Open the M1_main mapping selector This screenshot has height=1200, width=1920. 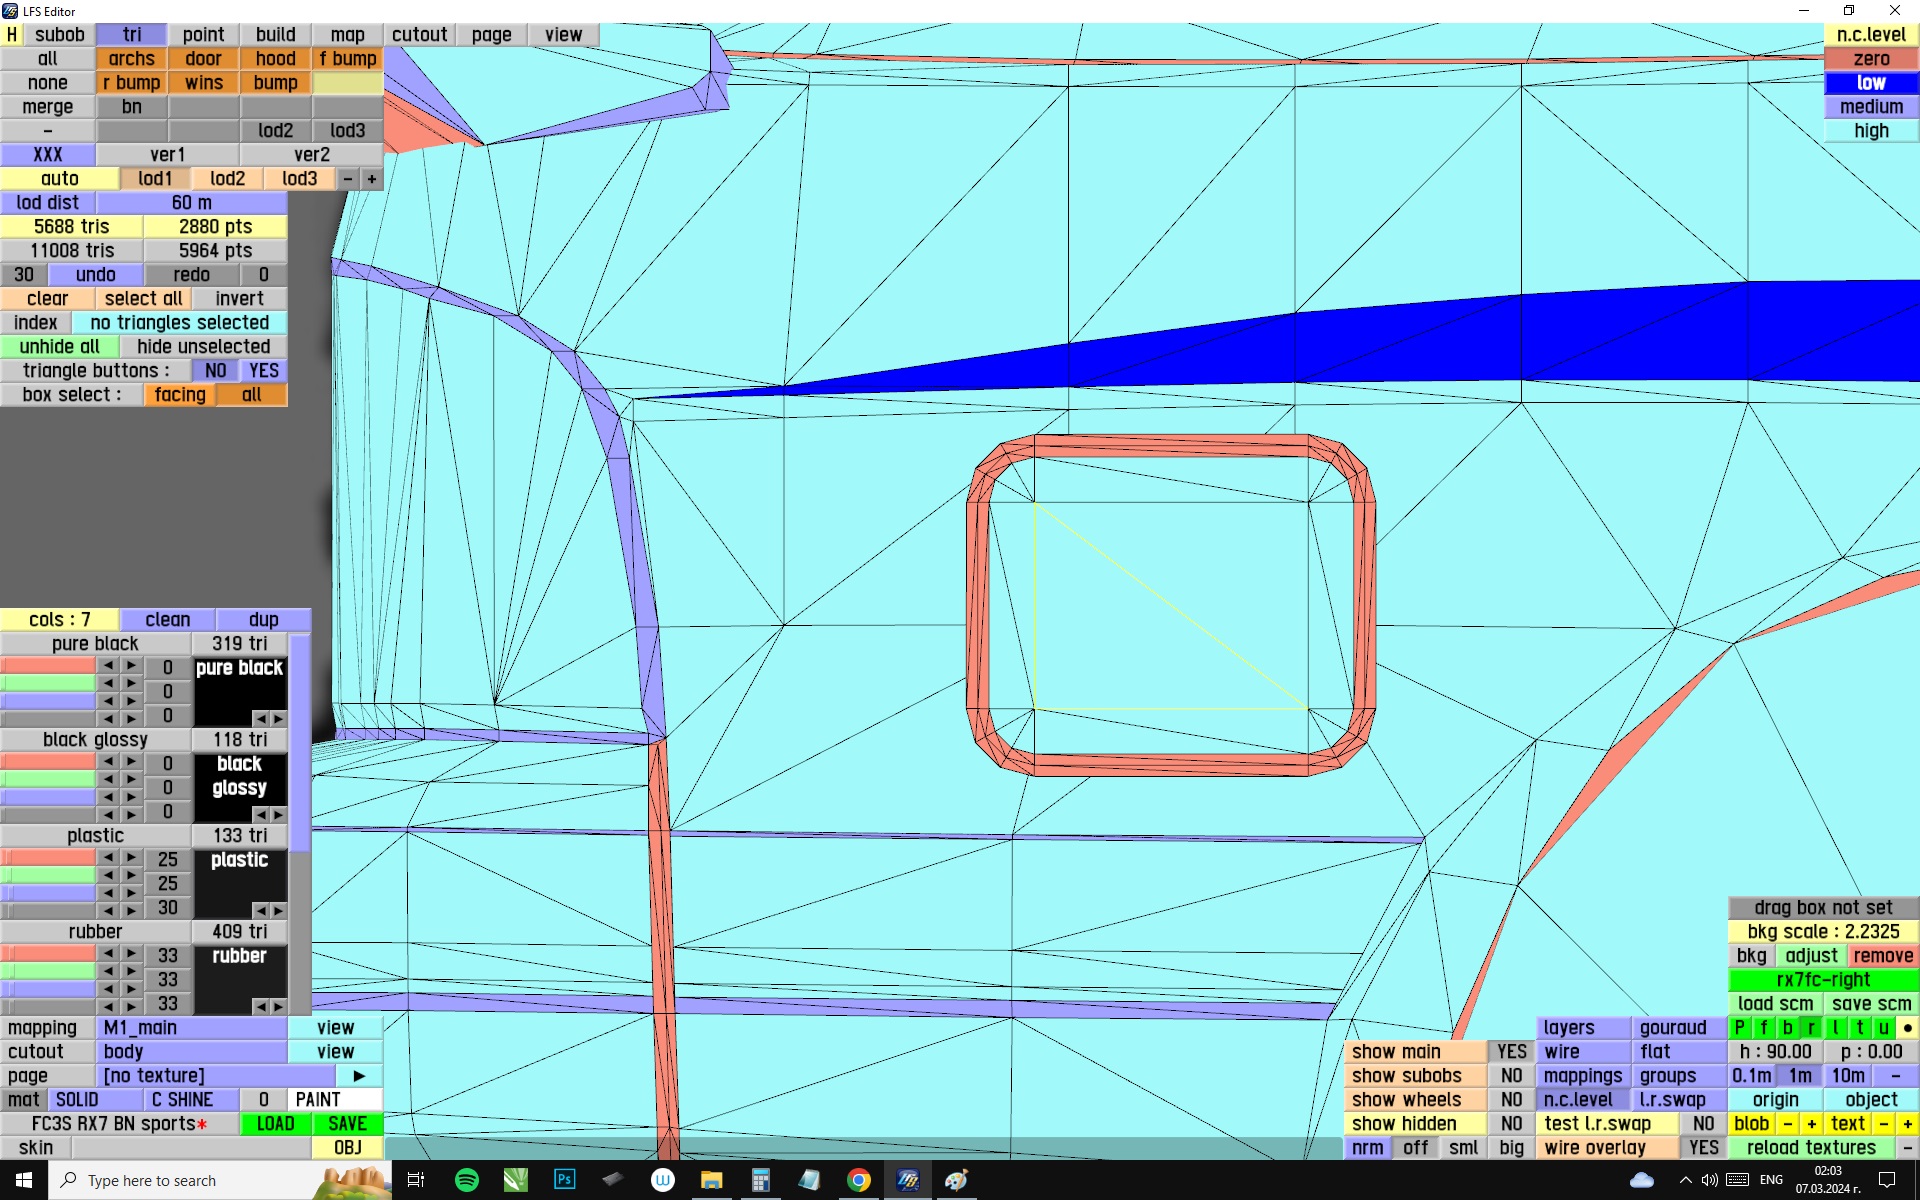192,1027
